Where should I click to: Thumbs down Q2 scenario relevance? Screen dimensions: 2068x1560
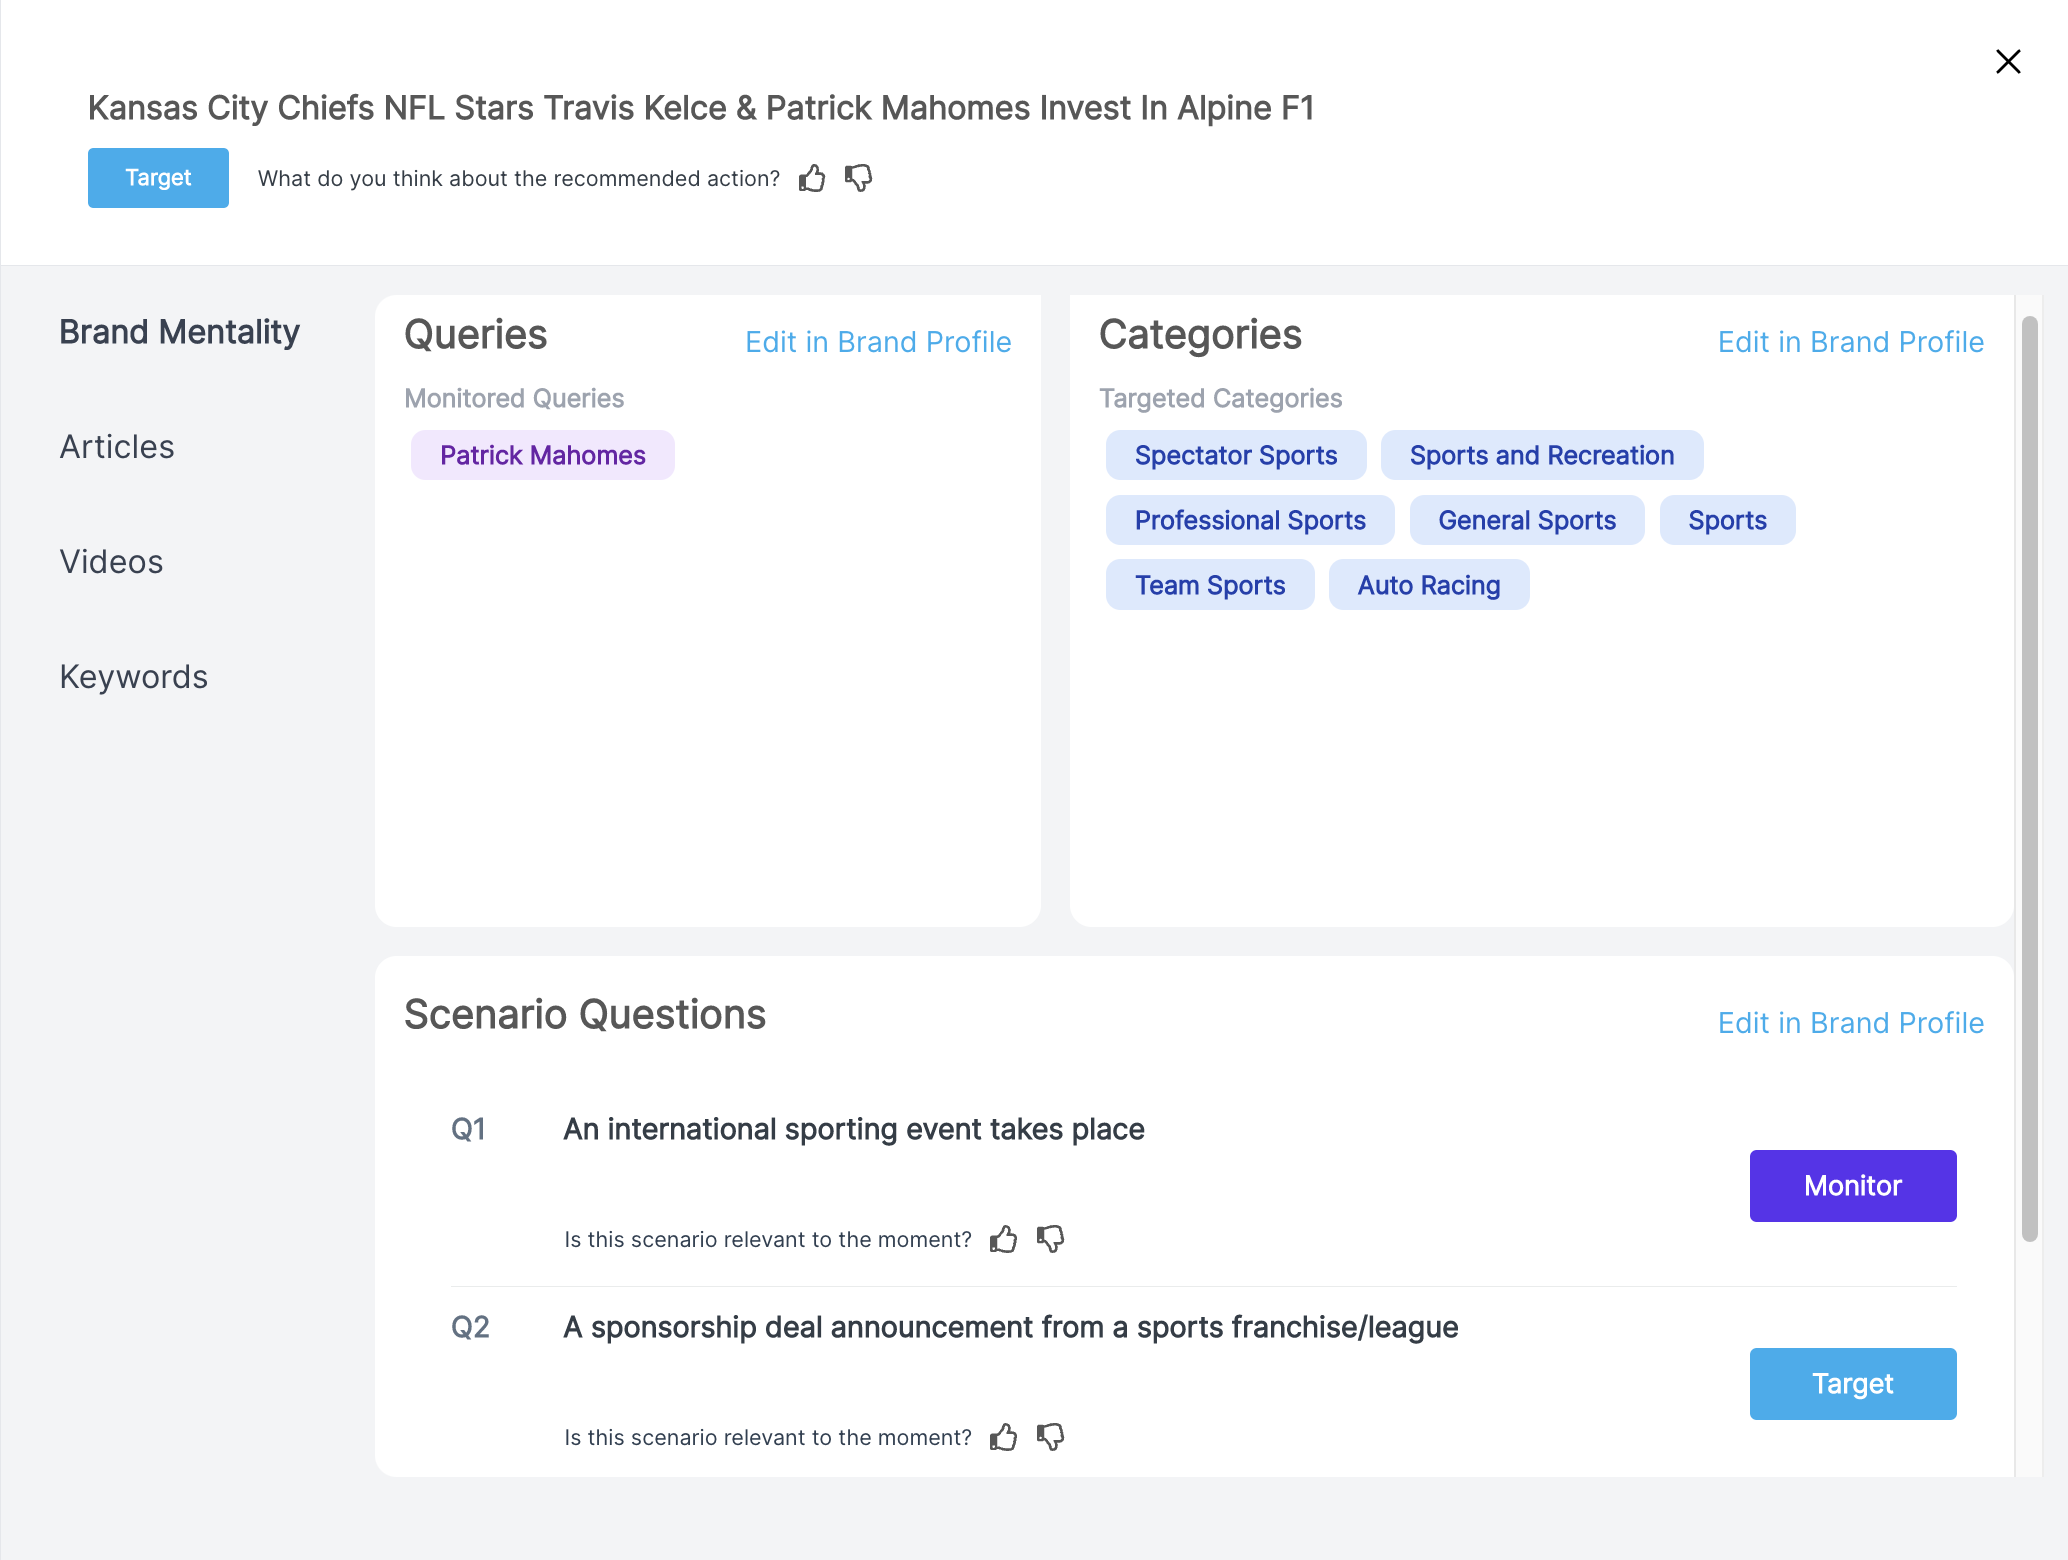point(1050,1437)
